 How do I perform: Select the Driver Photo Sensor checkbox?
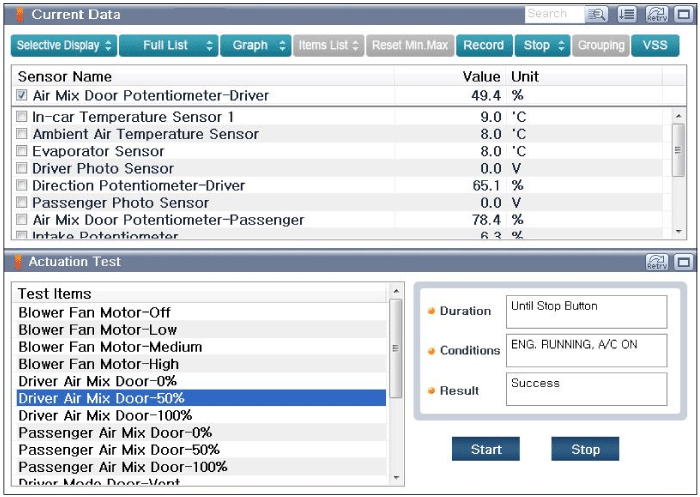tap(21, 168)
